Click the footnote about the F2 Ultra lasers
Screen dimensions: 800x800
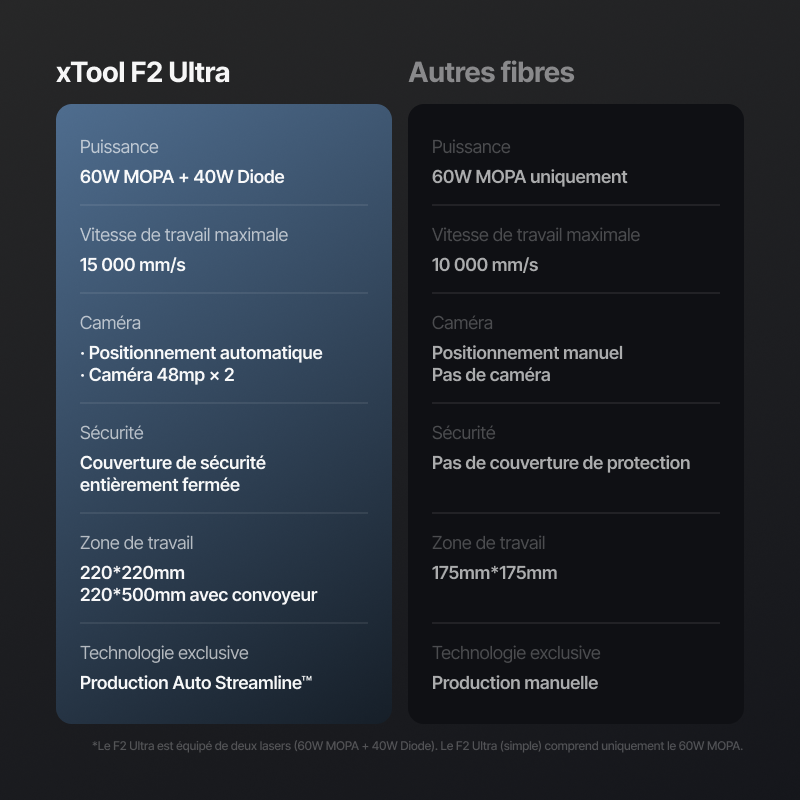417,745
